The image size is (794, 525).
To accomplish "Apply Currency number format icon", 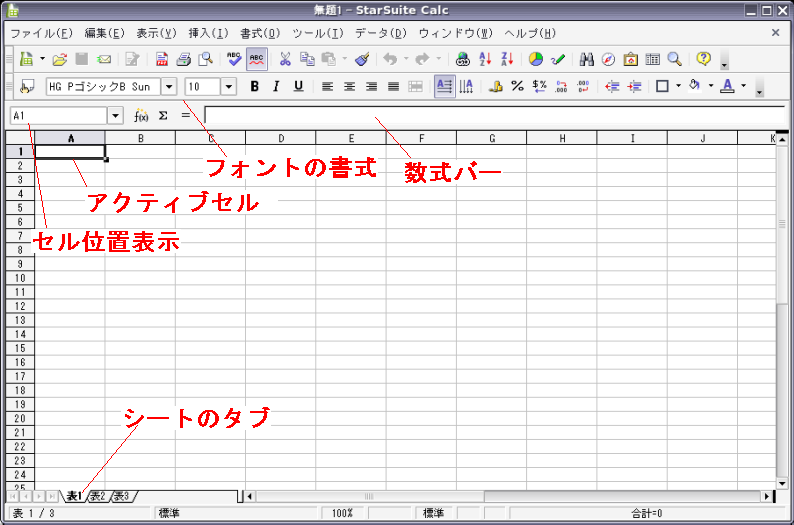I will pyautogui.click(x=495, y=87).
